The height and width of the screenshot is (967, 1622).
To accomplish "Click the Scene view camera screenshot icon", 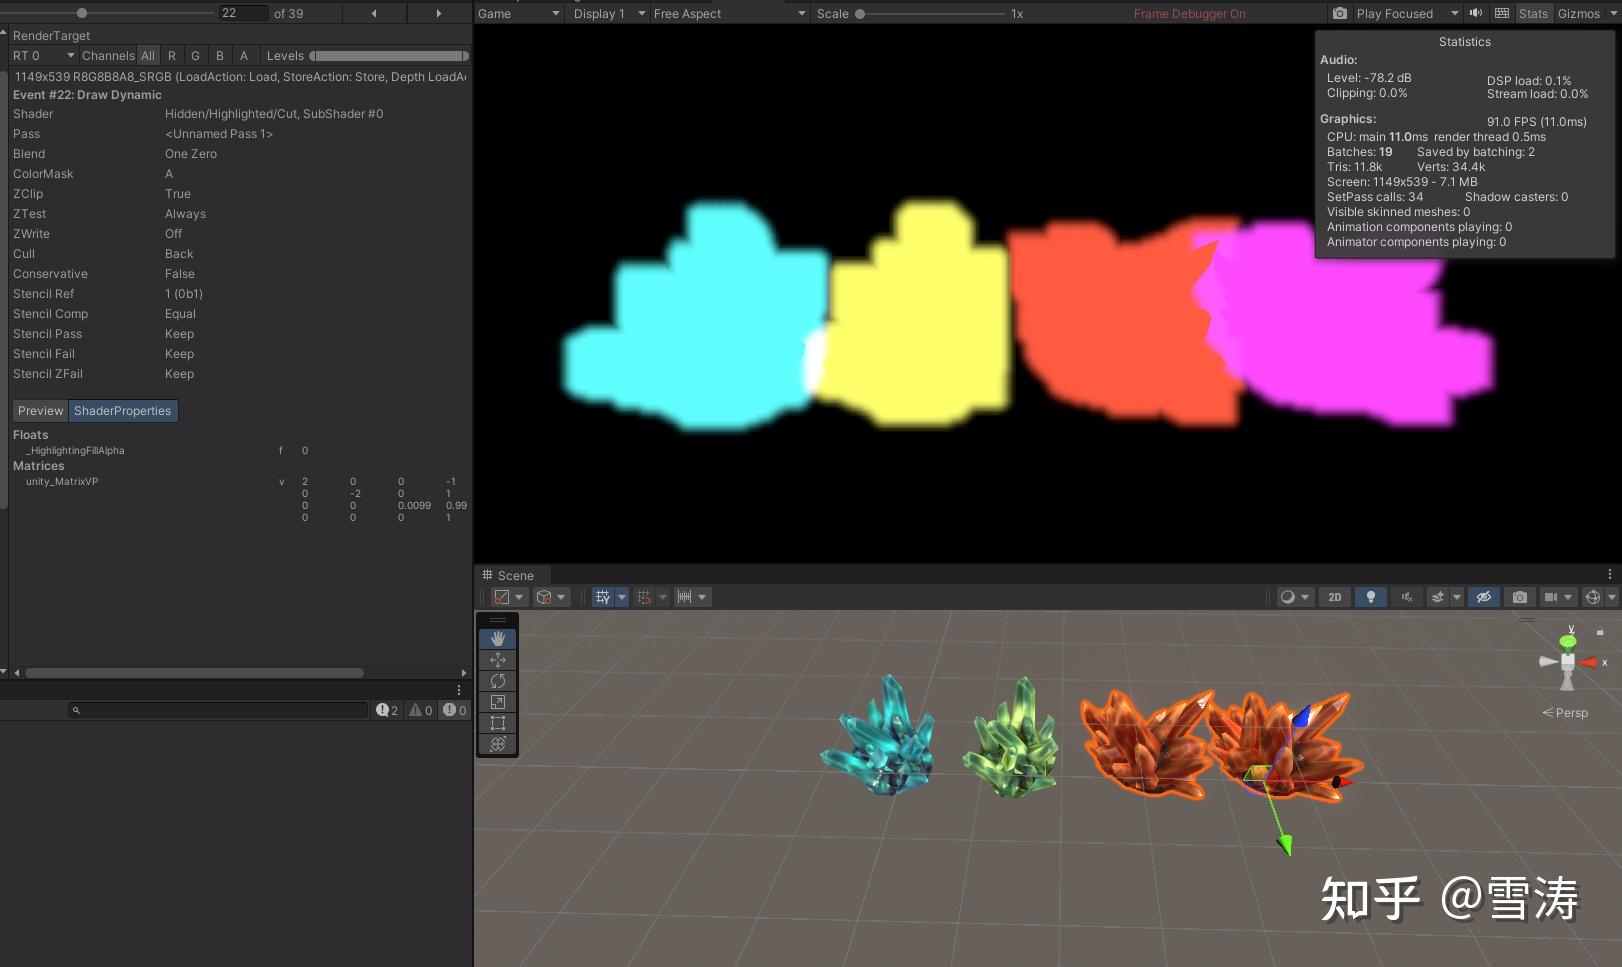I will tap(1519, 597).
